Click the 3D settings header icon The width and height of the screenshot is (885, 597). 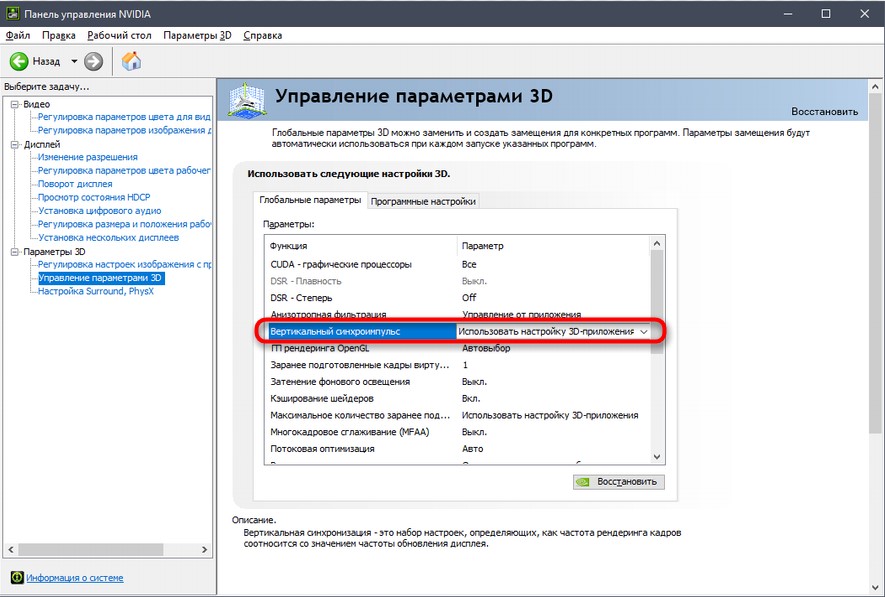point(247,100)
